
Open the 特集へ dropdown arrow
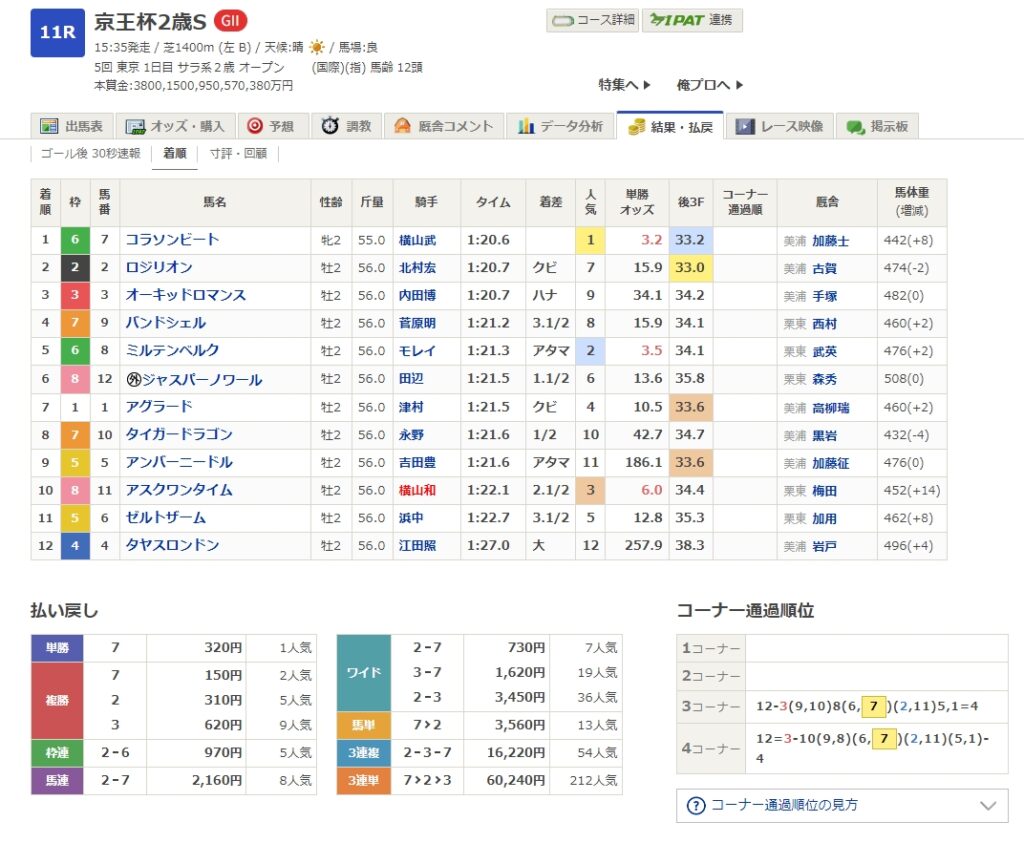pyautogui.click(x=647, y=85)
